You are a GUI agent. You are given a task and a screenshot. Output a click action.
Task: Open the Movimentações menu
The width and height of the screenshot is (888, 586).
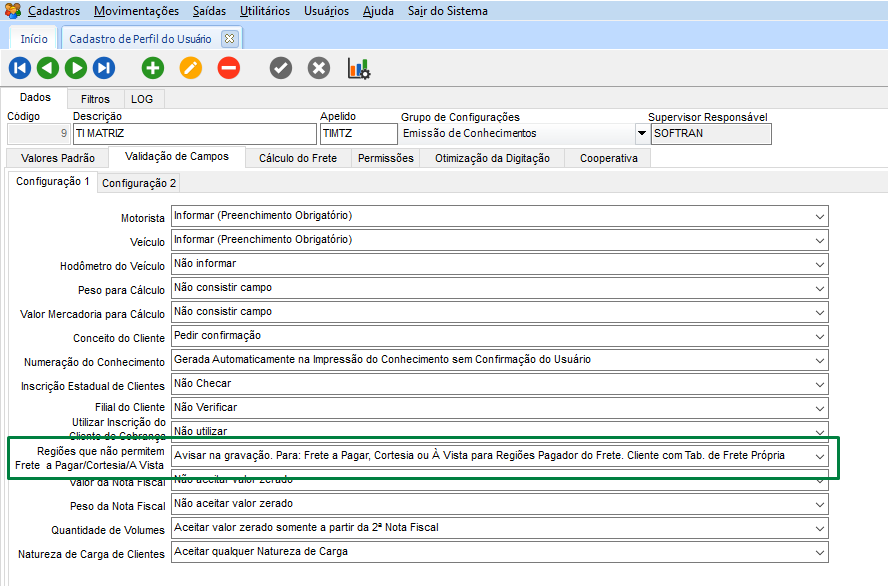coord(136,11)
